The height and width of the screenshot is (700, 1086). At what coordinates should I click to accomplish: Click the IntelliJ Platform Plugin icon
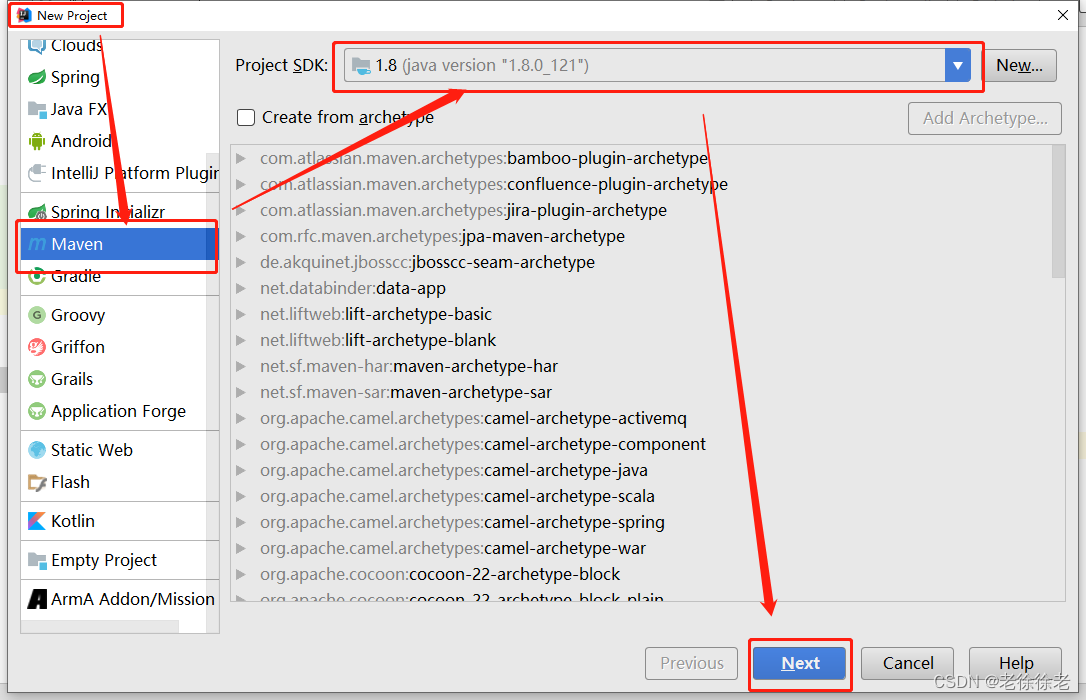click(37, 173)
